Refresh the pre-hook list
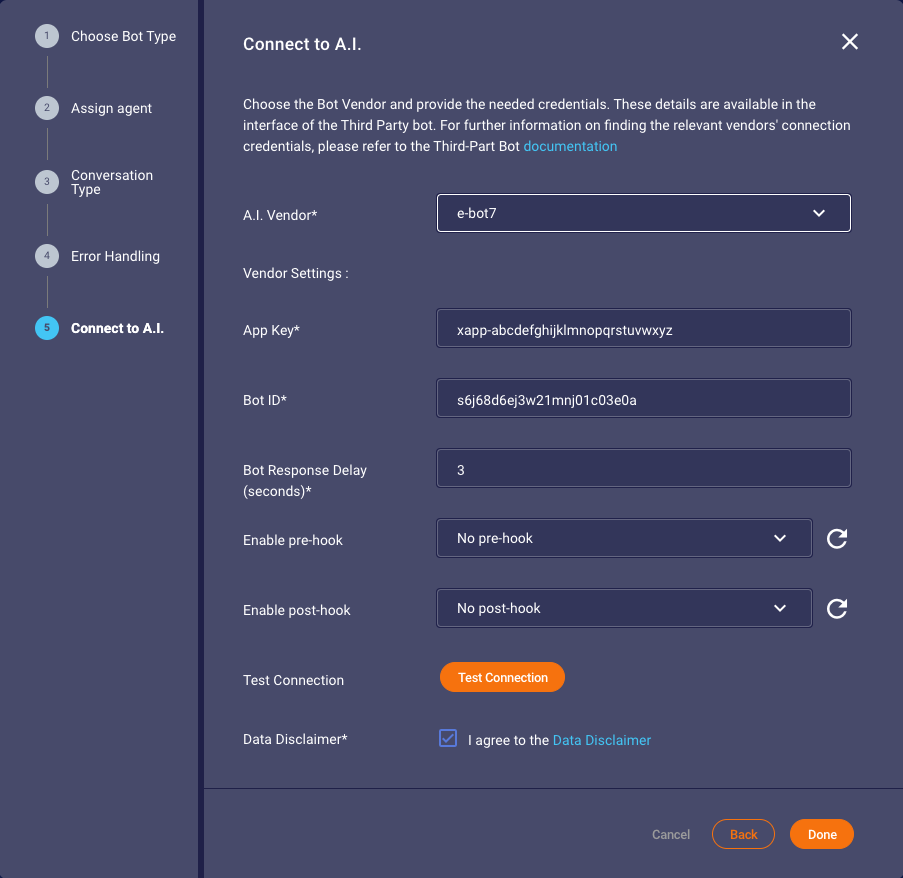903x878 pixels. click(836, 538)
